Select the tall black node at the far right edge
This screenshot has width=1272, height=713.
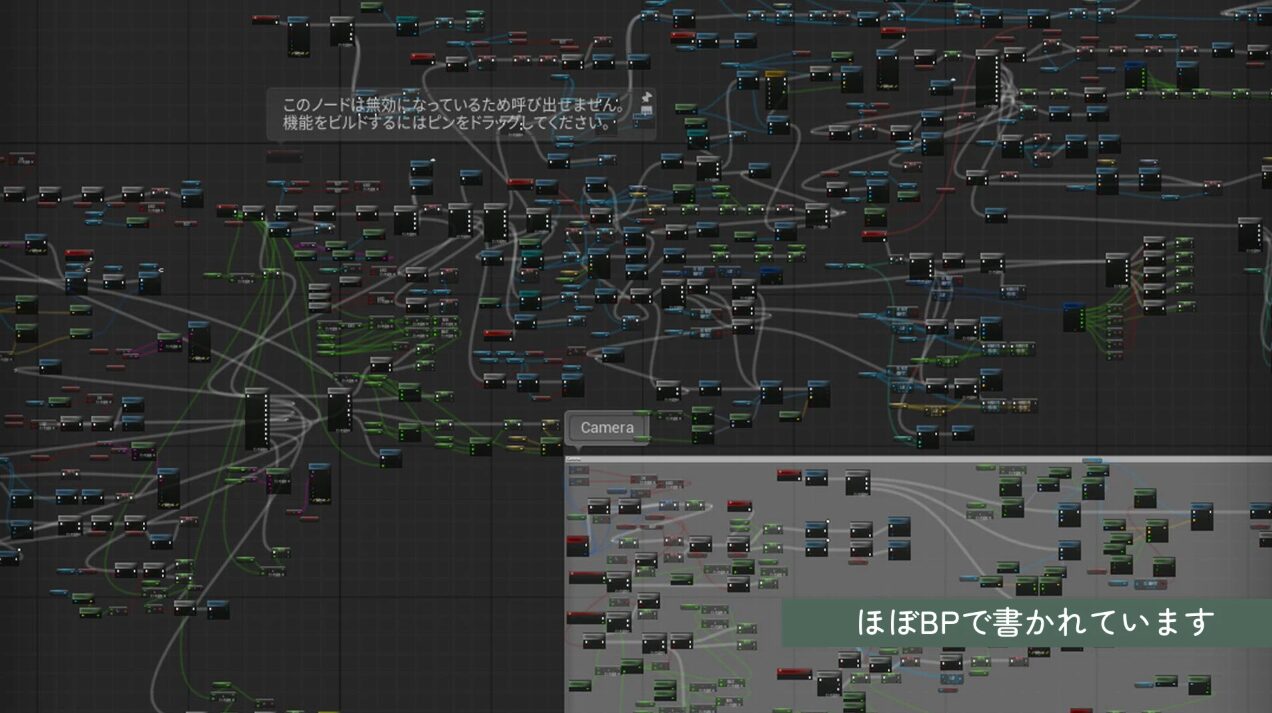[x=1249, y=234]
